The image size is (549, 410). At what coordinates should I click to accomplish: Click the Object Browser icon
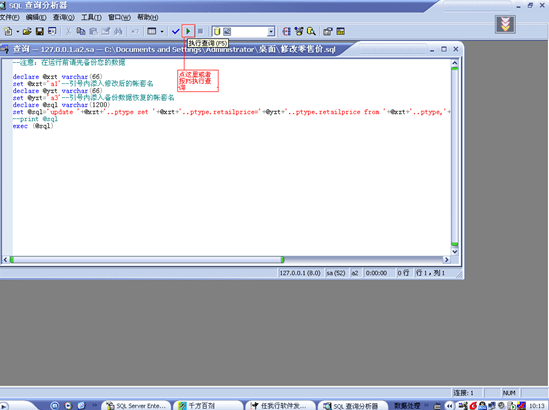point(299,32)
